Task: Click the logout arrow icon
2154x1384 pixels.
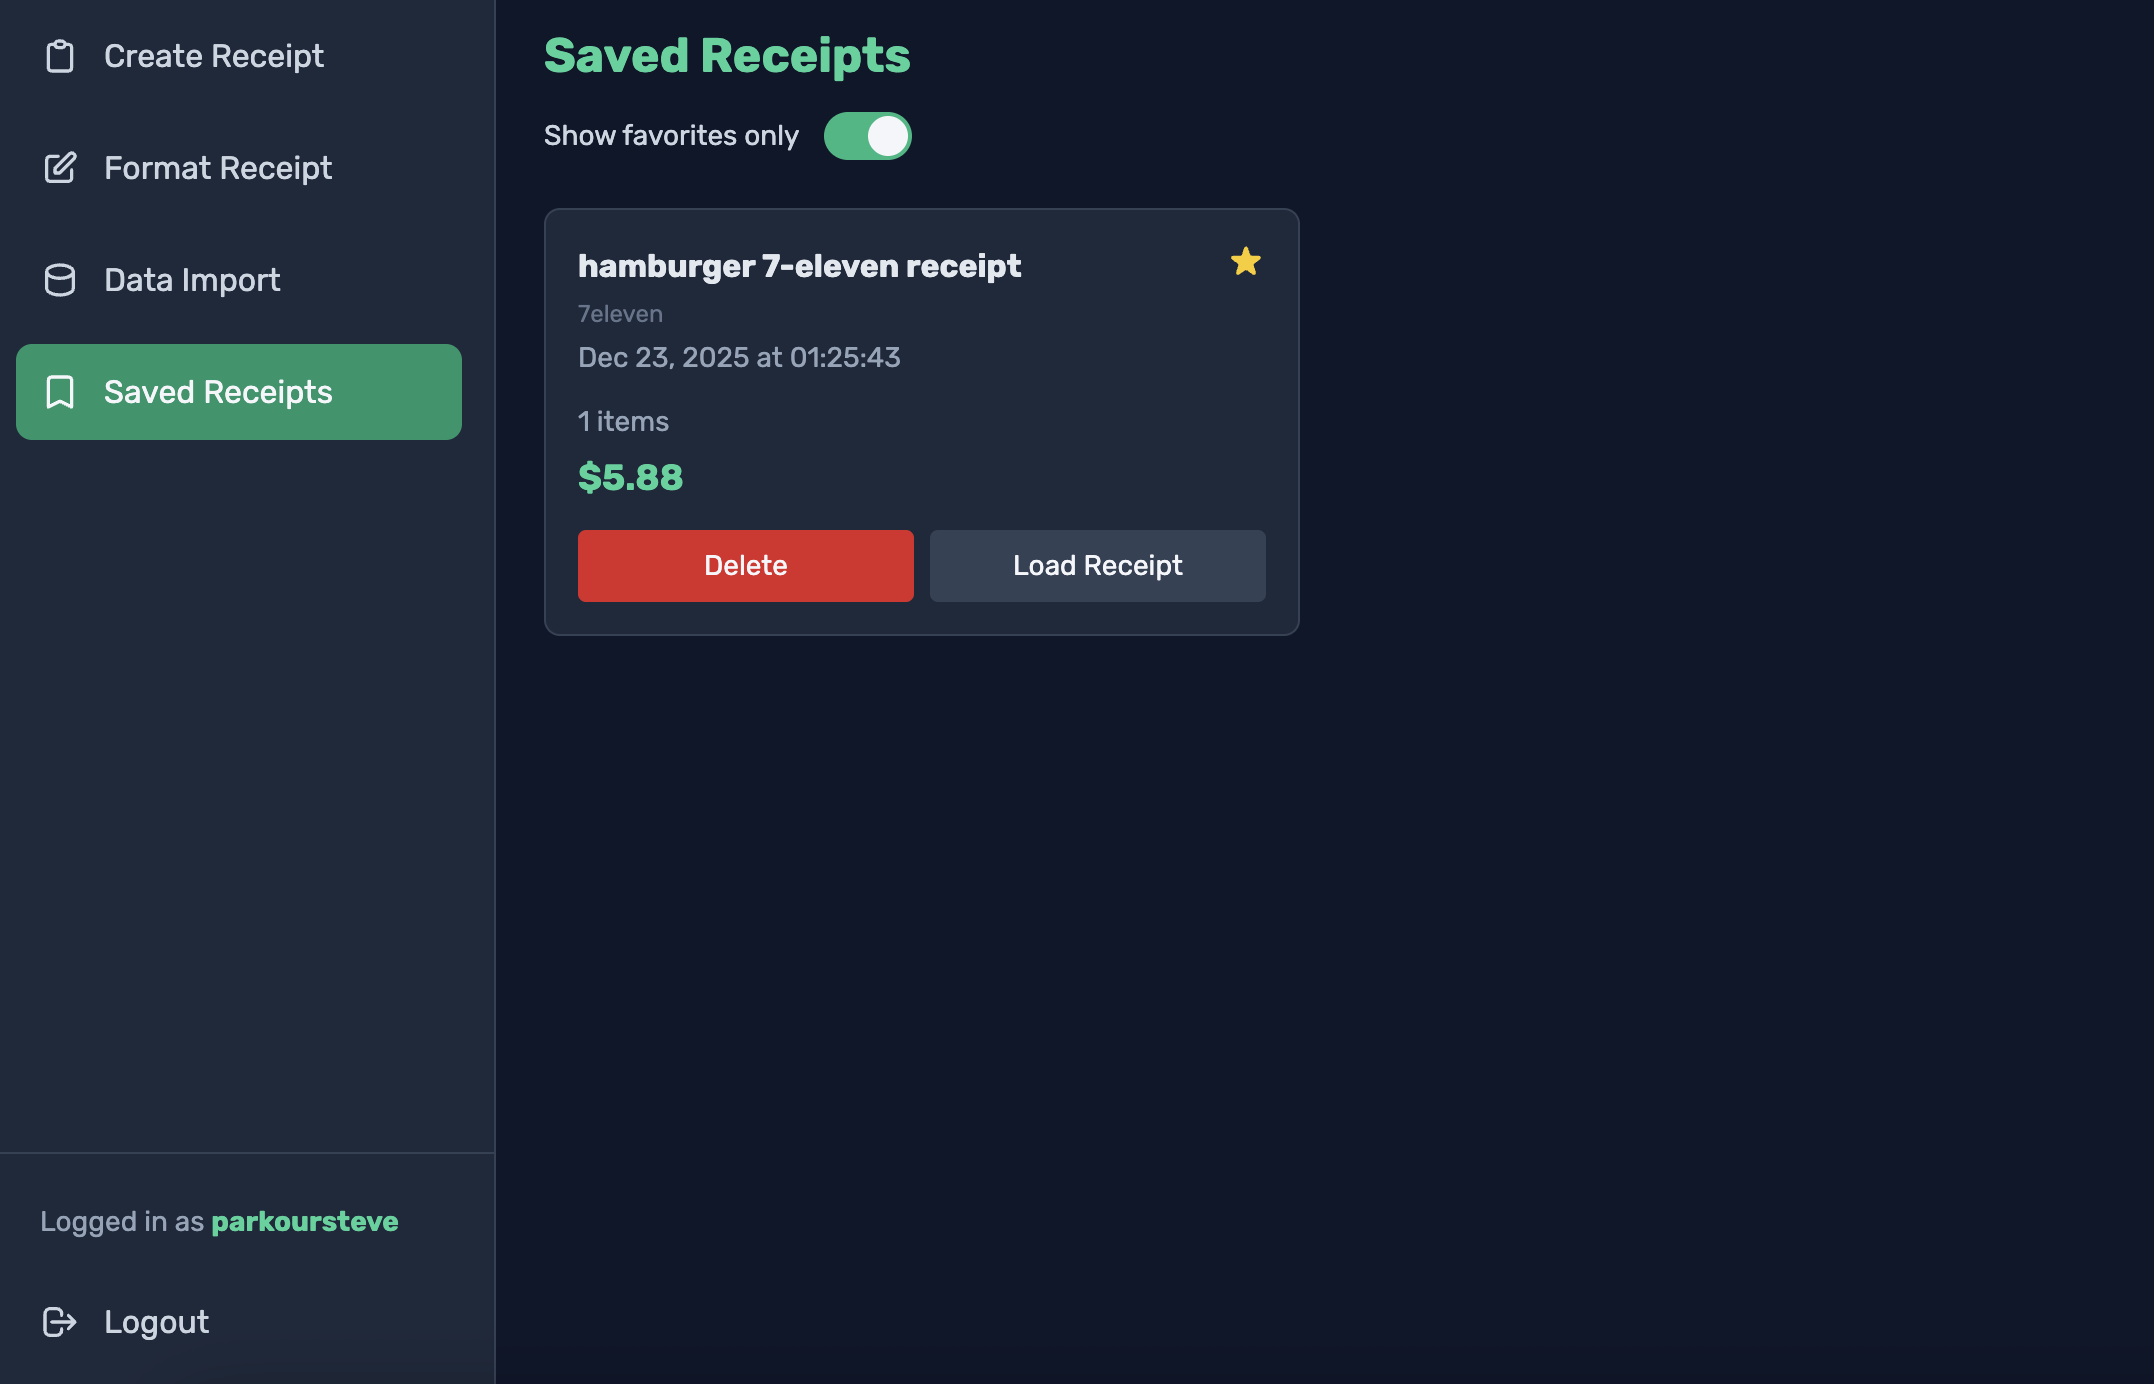Action: coord(60,1322)
